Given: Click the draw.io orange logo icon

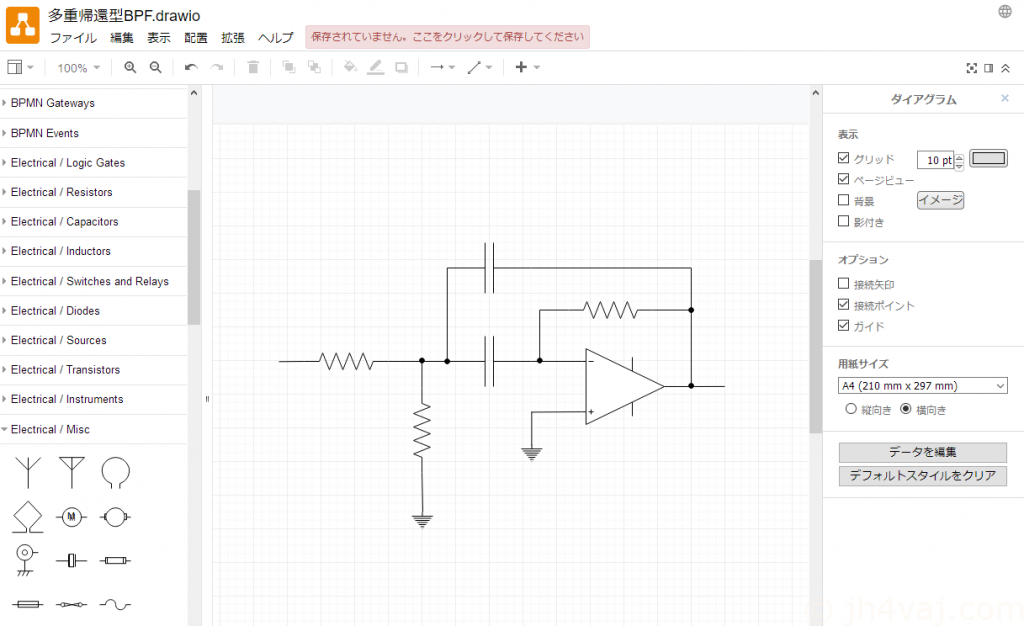Looking at the screenshot, I should [x=23, y=25].
